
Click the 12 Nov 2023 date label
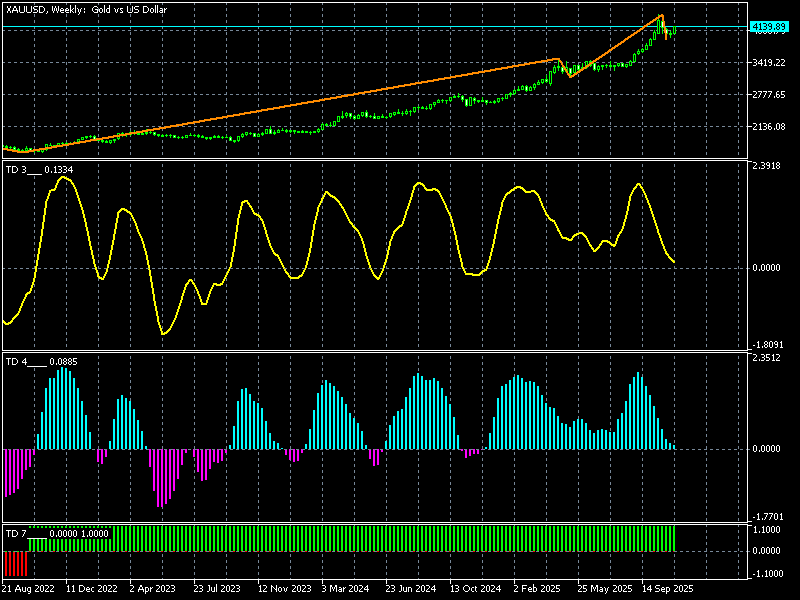[284, 589]
